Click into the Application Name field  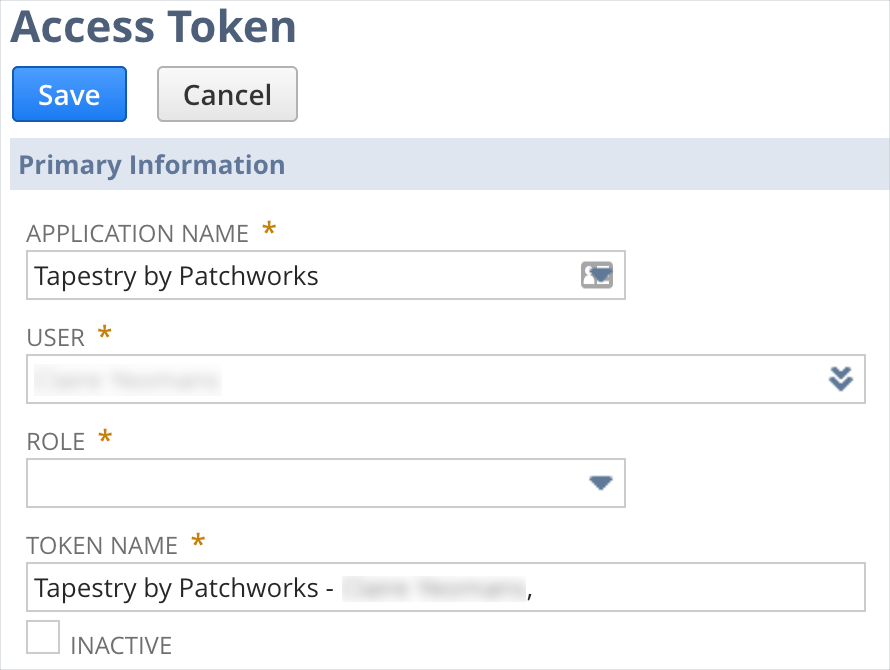(300, 275)
